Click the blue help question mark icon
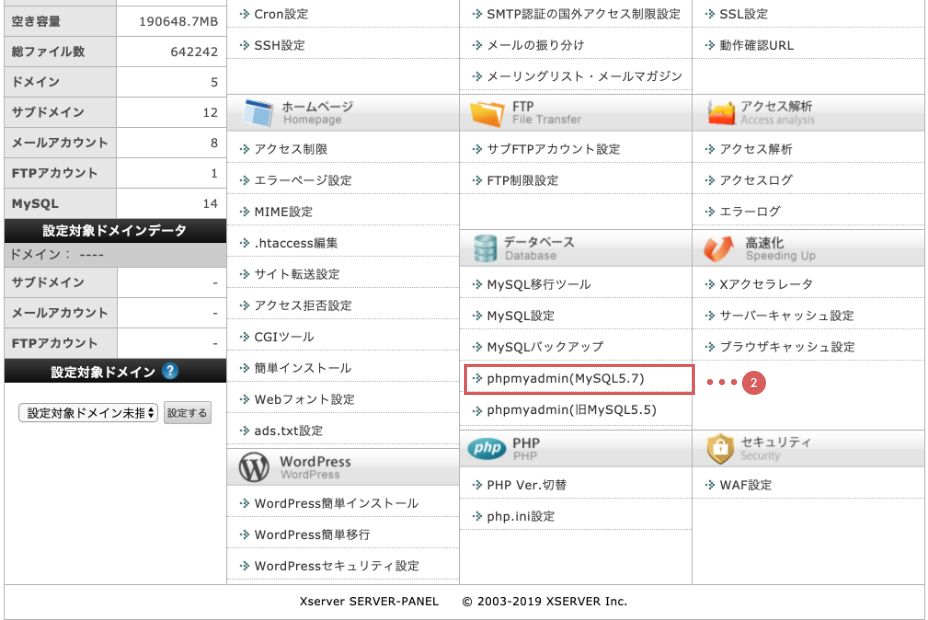The height and width of the screenshot is (620, 928). (x=170, y=372)
